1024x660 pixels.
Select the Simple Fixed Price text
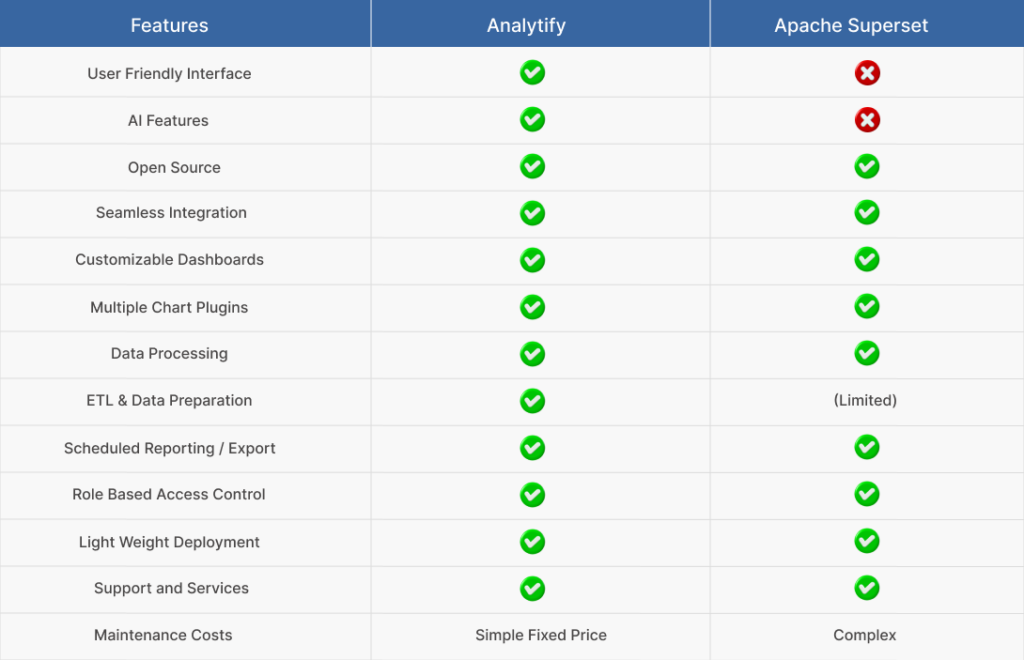[x=541, y=635]
